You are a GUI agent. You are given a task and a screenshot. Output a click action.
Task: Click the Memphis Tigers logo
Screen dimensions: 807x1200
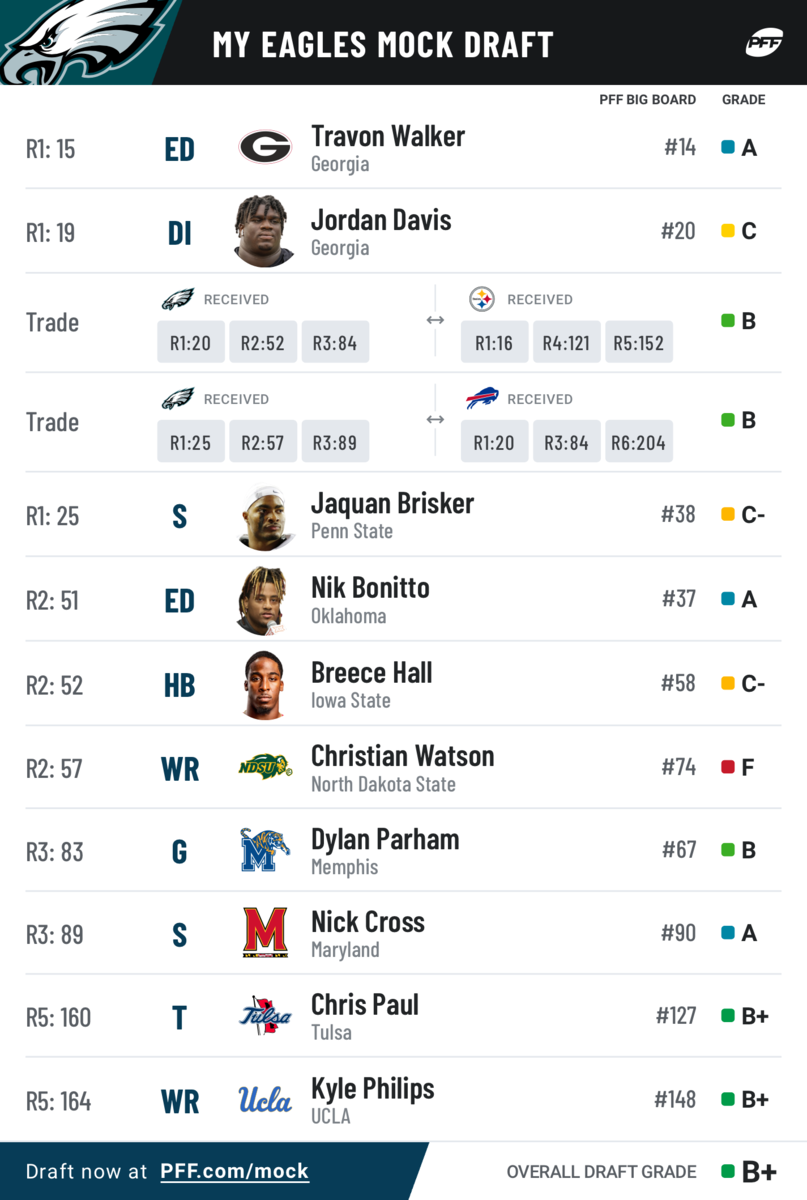coord(265,850)
